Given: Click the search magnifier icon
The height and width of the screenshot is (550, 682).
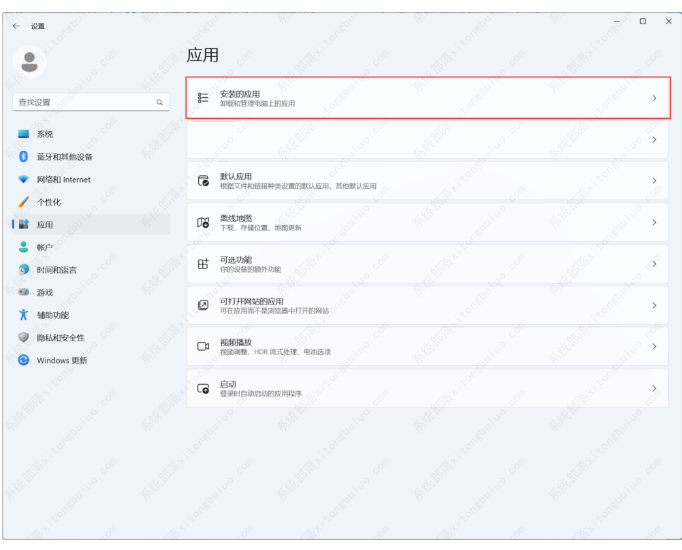Looking at the screenshot, I should pyautogui.click(x=160, y=102).
